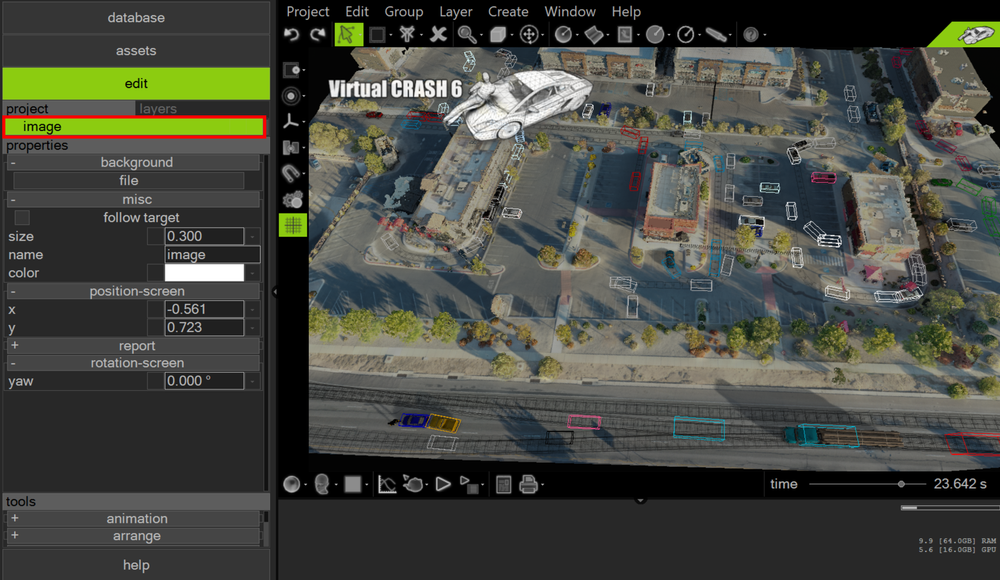Click the x position field -0.561

click(204, 309)
